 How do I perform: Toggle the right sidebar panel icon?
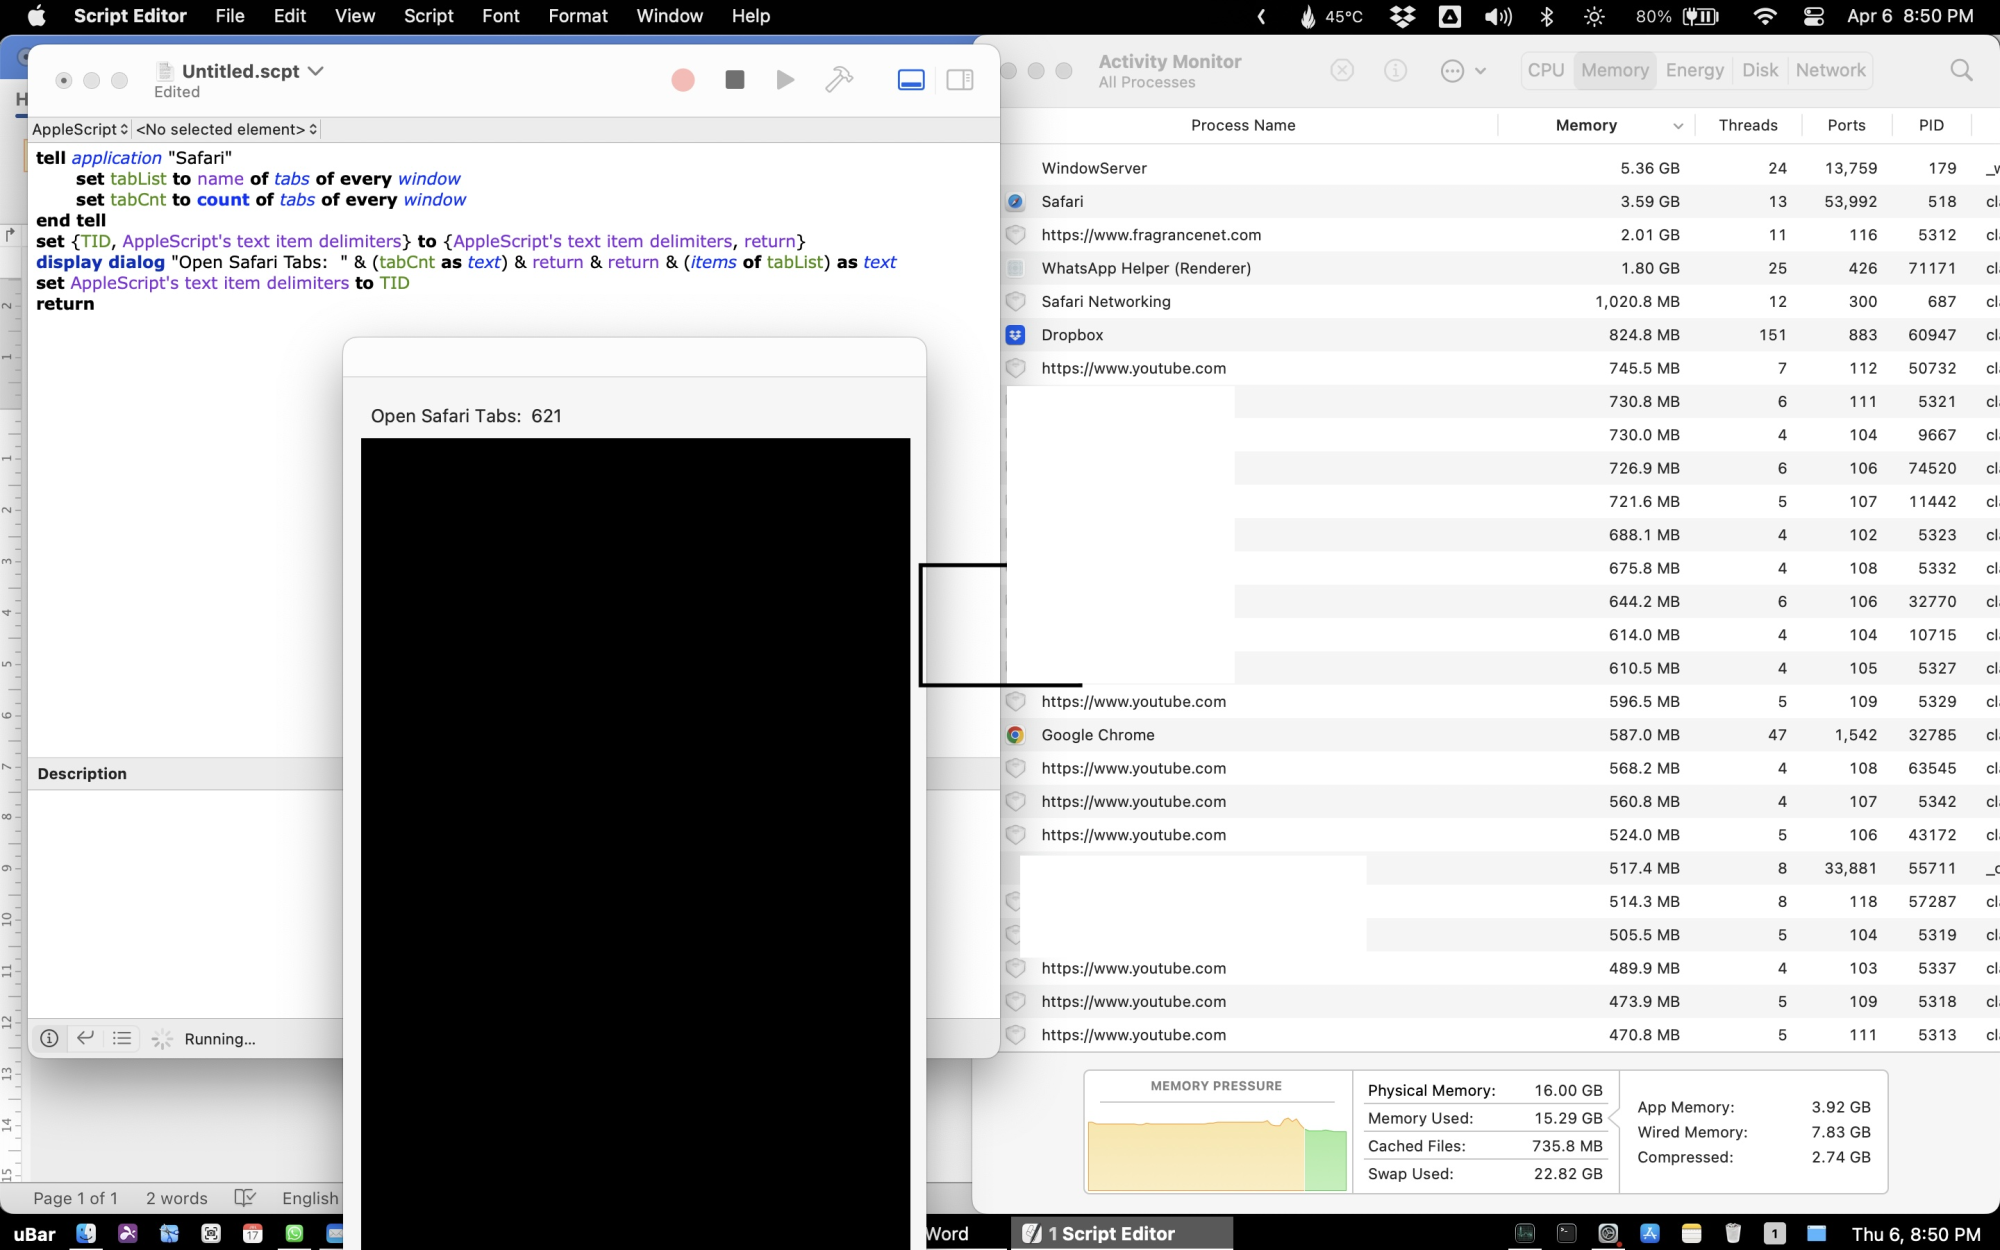point(960,80)
